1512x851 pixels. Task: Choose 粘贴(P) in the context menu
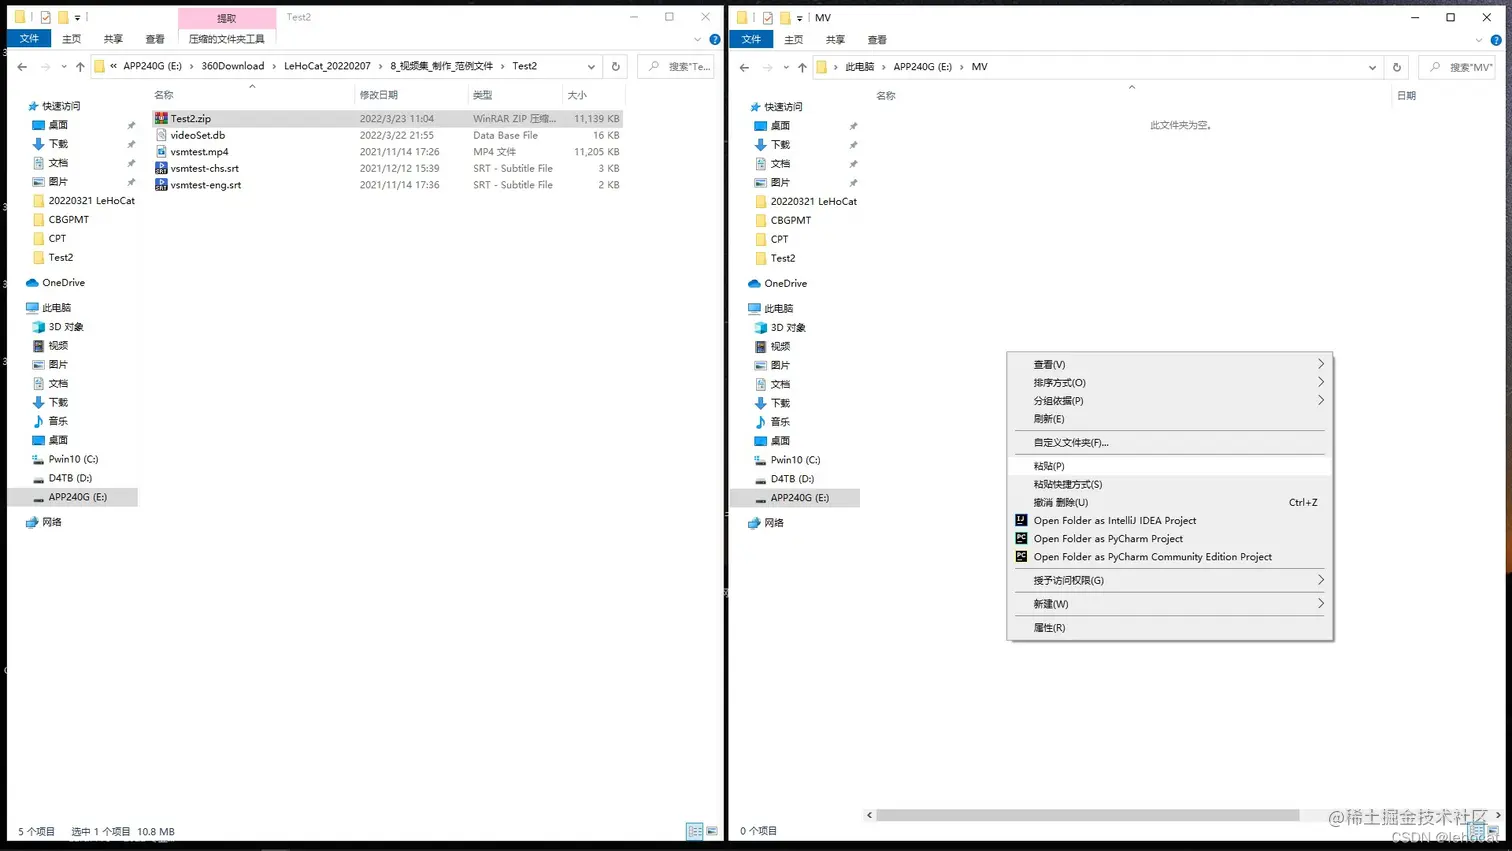coord(1170,466)
